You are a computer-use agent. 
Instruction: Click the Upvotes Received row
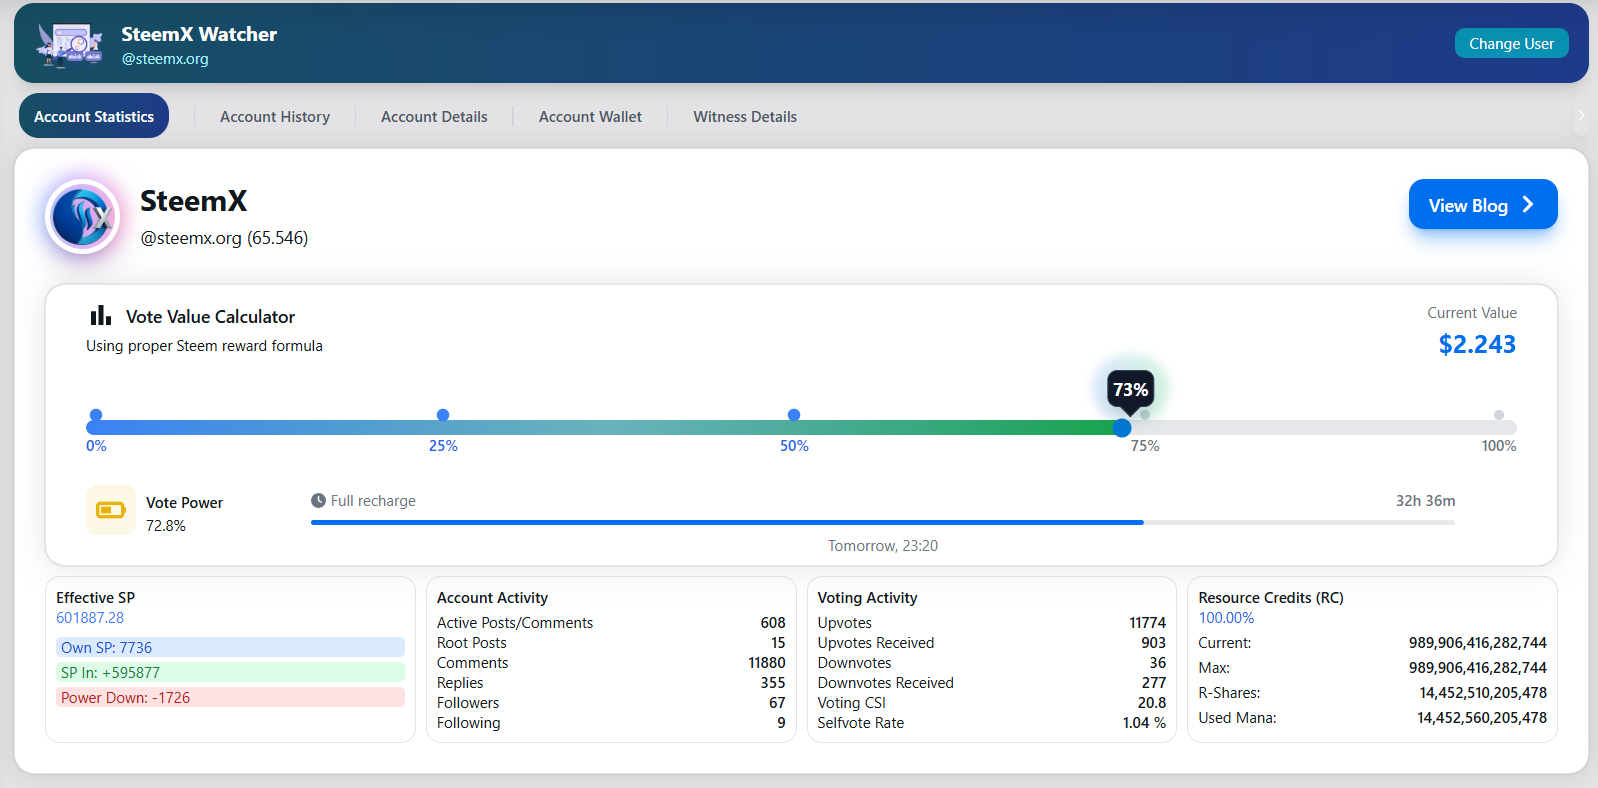tap(992, 643)
